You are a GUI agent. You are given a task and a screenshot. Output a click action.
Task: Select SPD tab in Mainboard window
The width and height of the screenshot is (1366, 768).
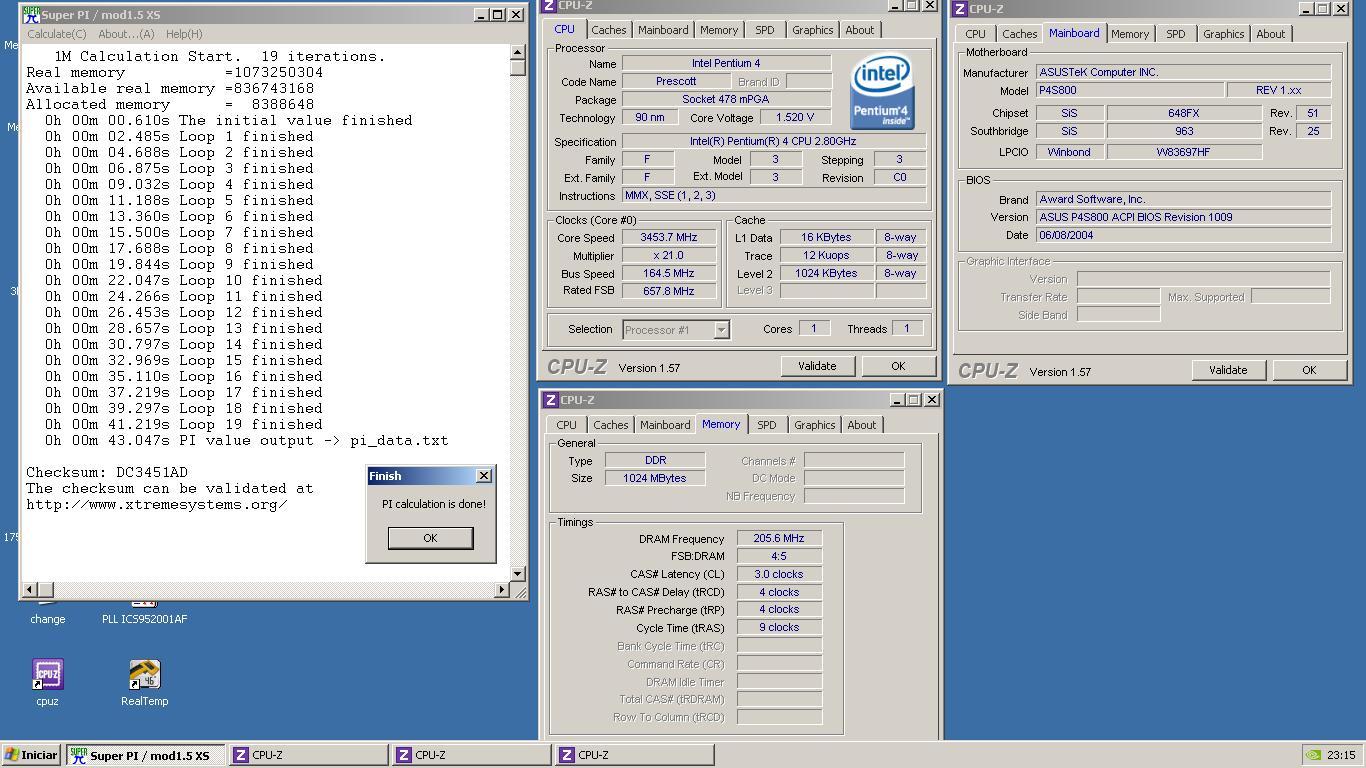1176,34
